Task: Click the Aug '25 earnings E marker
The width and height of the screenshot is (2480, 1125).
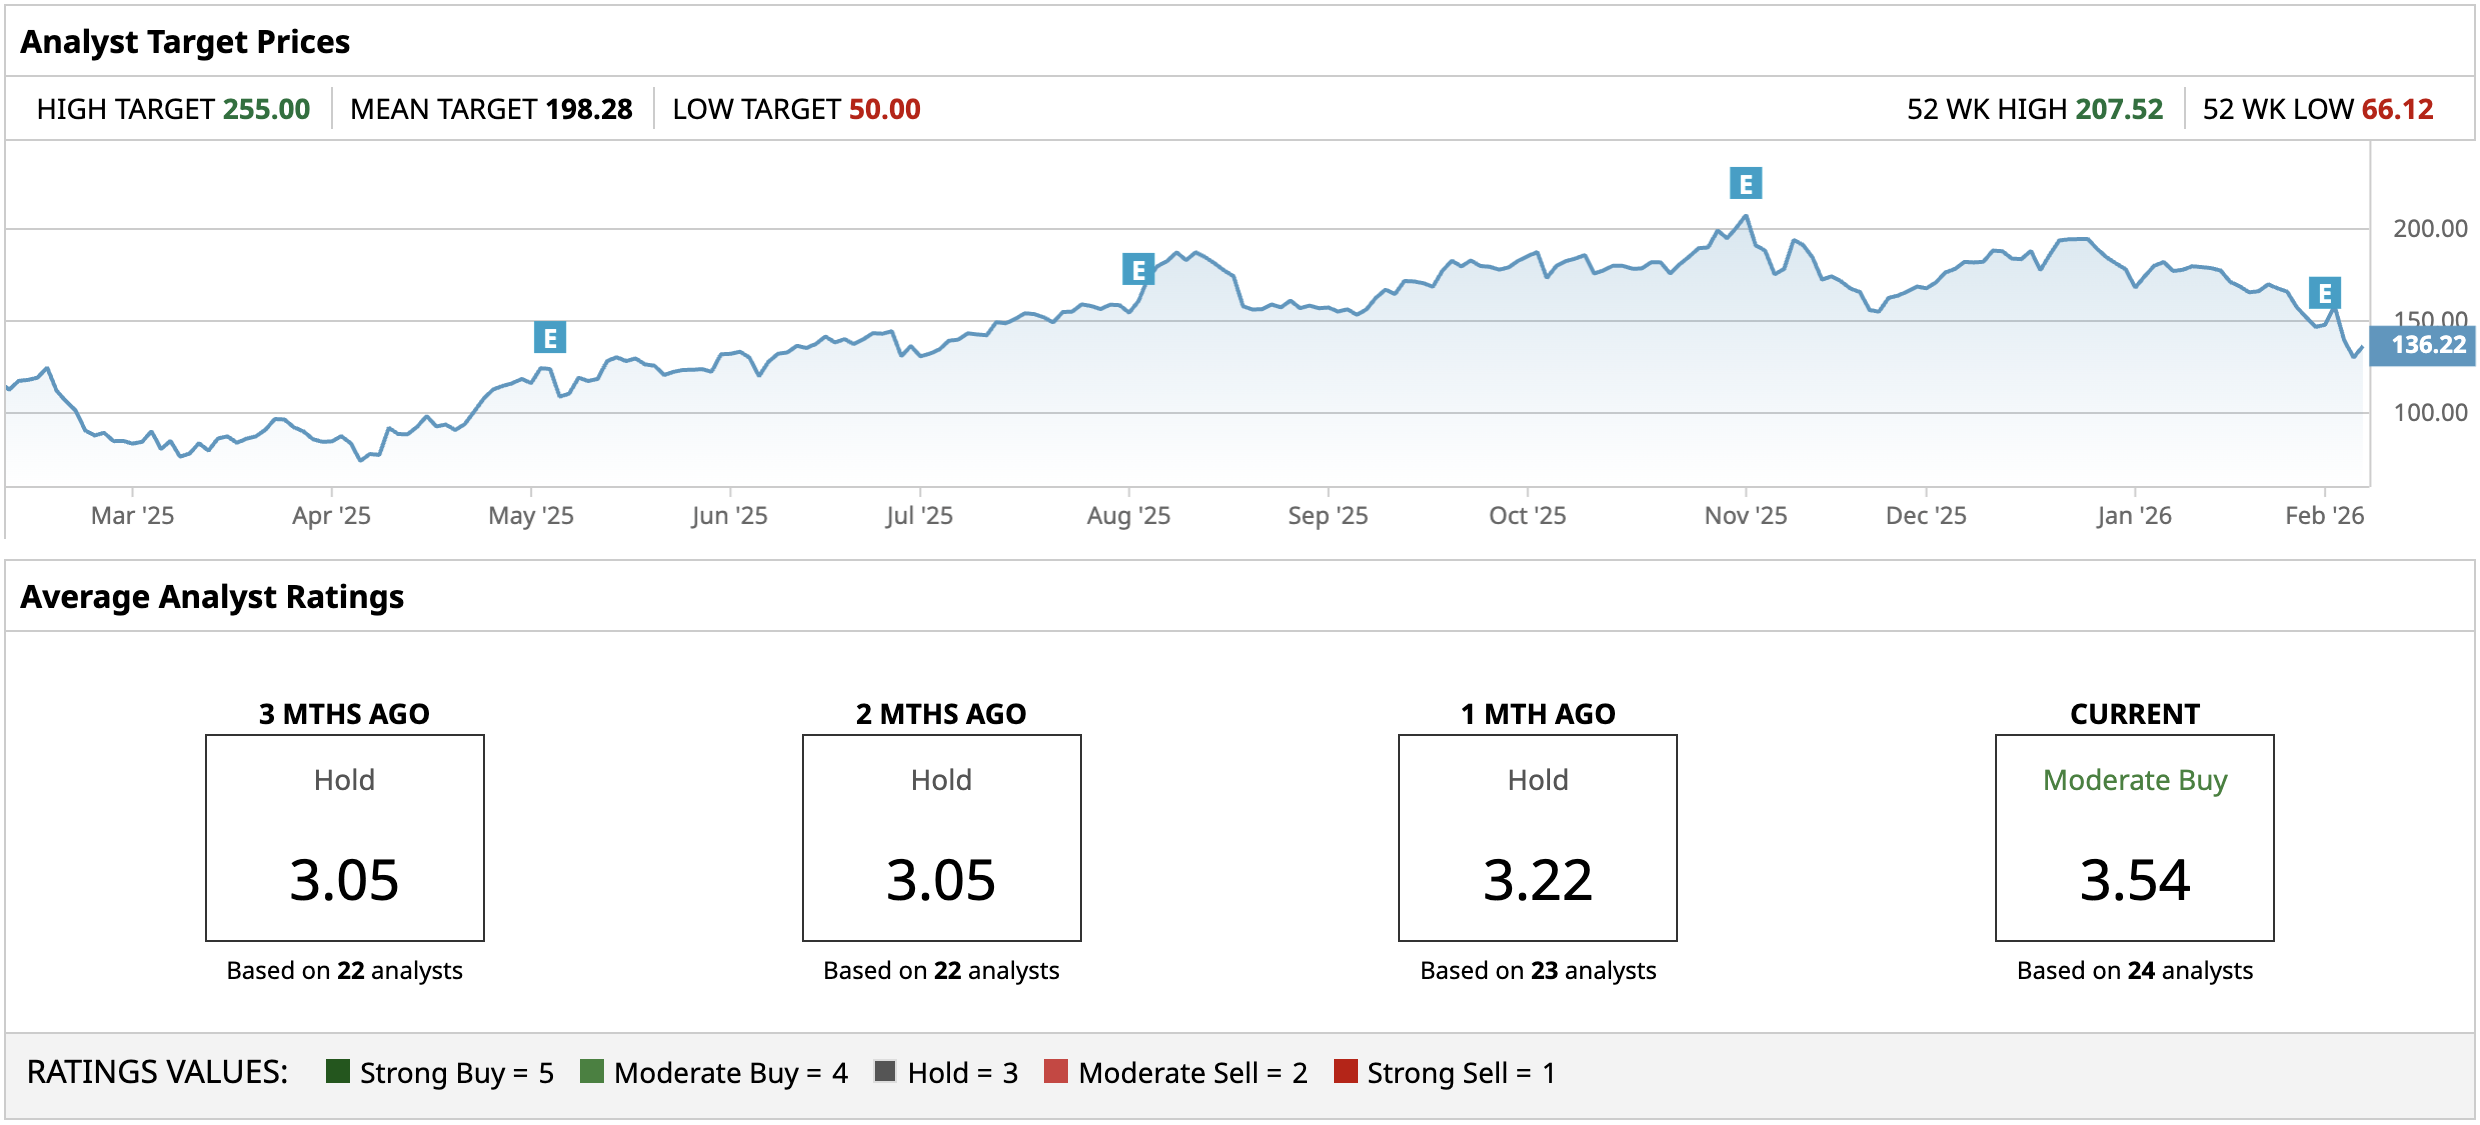Action: (1138, 269)
